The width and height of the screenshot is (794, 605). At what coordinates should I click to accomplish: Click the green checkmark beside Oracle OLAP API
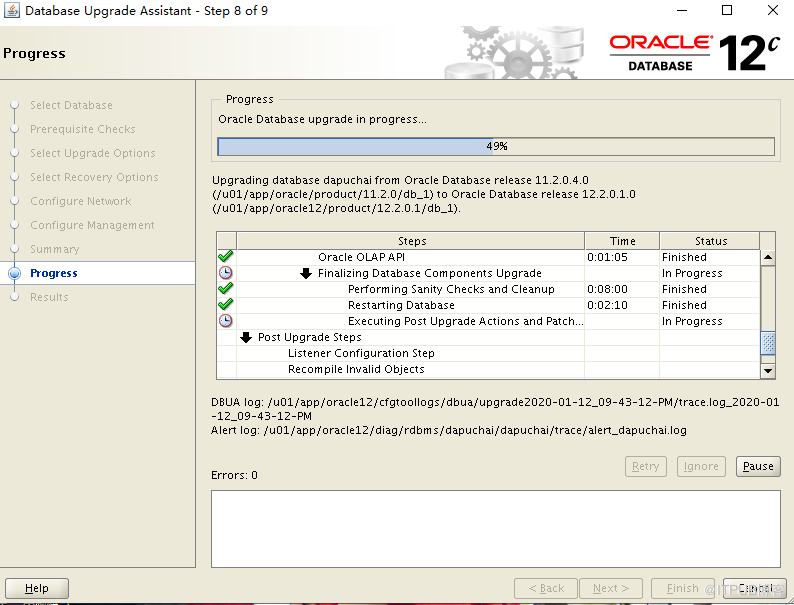(x=226, y=257)
